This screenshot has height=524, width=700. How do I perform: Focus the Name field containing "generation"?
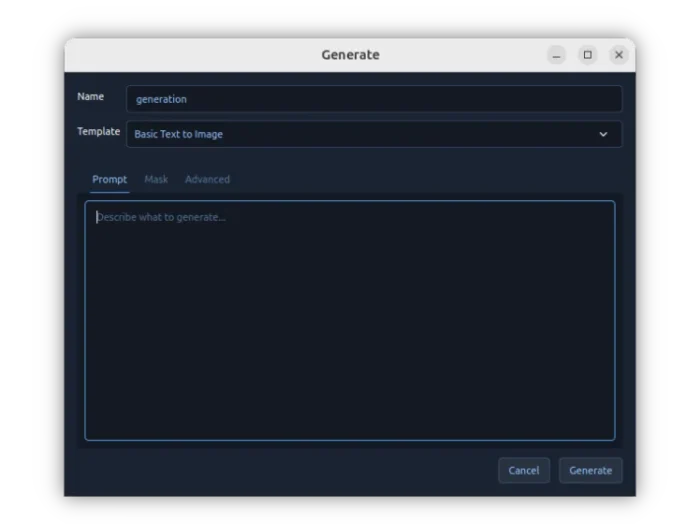(373, 99)
